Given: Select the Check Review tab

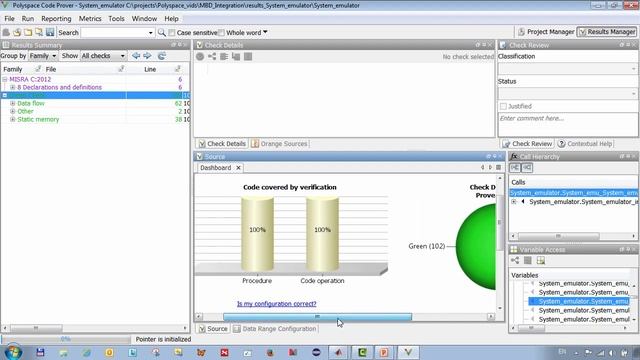Looking at the screenshot, I should [x=527, y=144].
